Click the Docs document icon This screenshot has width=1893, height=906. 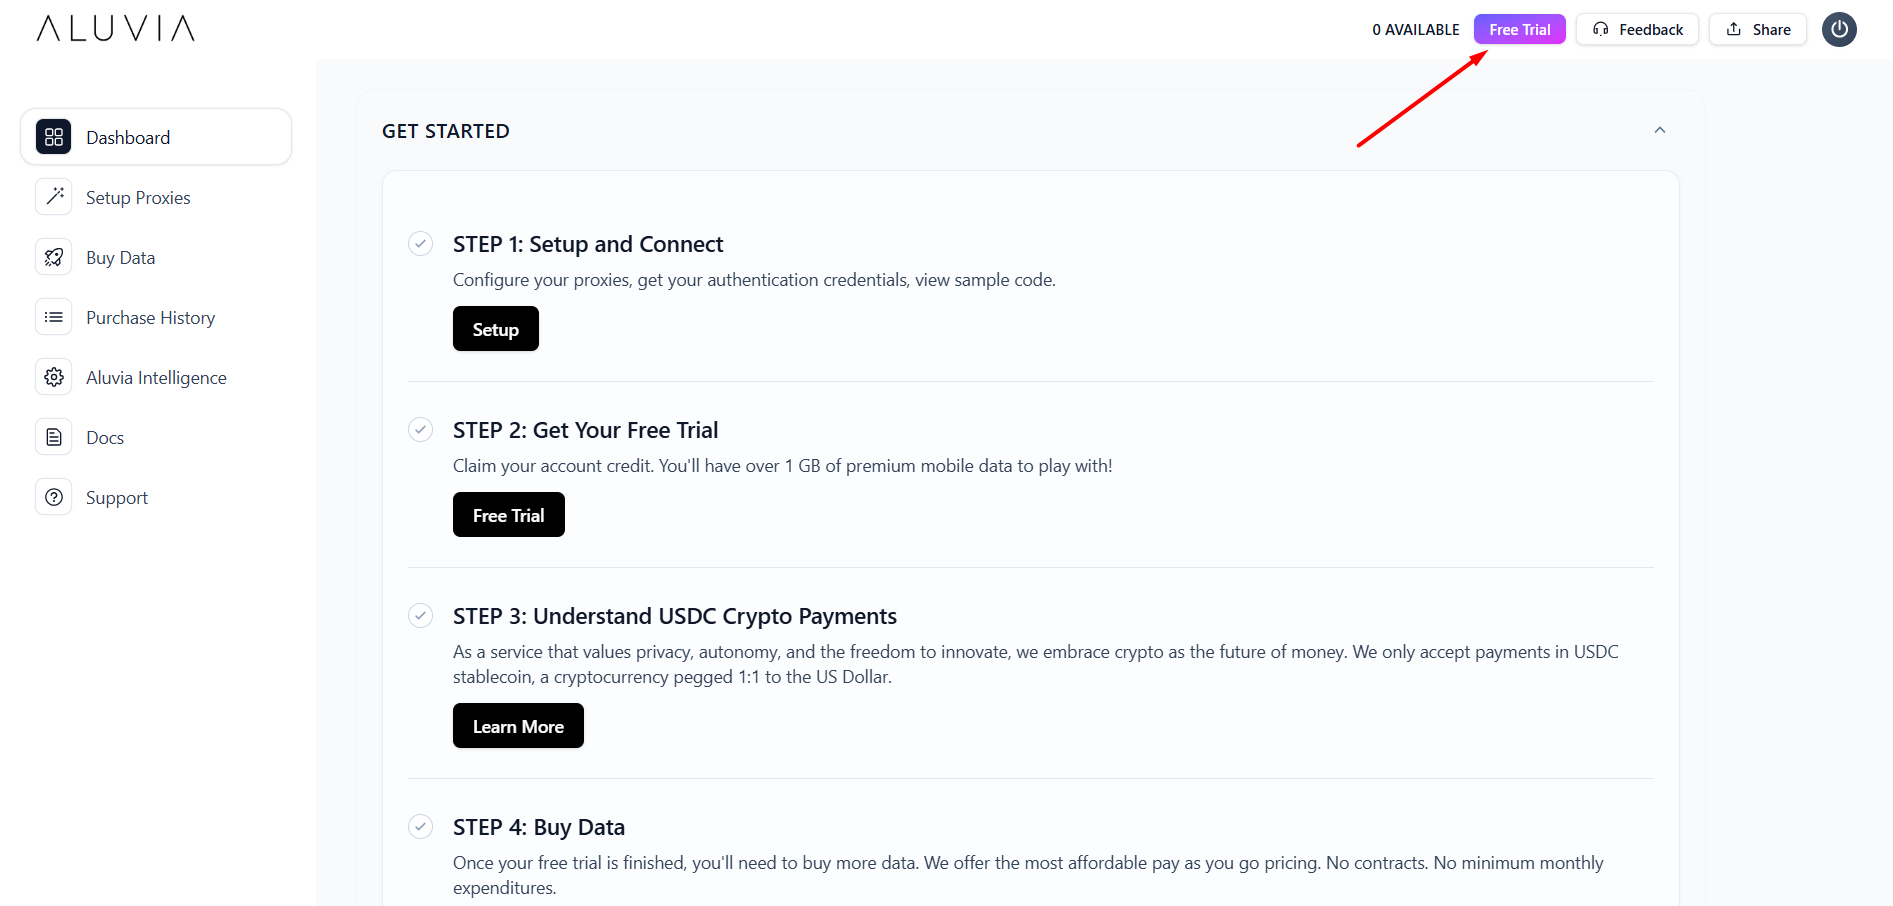pyautogui.click(x=54, y=437)
